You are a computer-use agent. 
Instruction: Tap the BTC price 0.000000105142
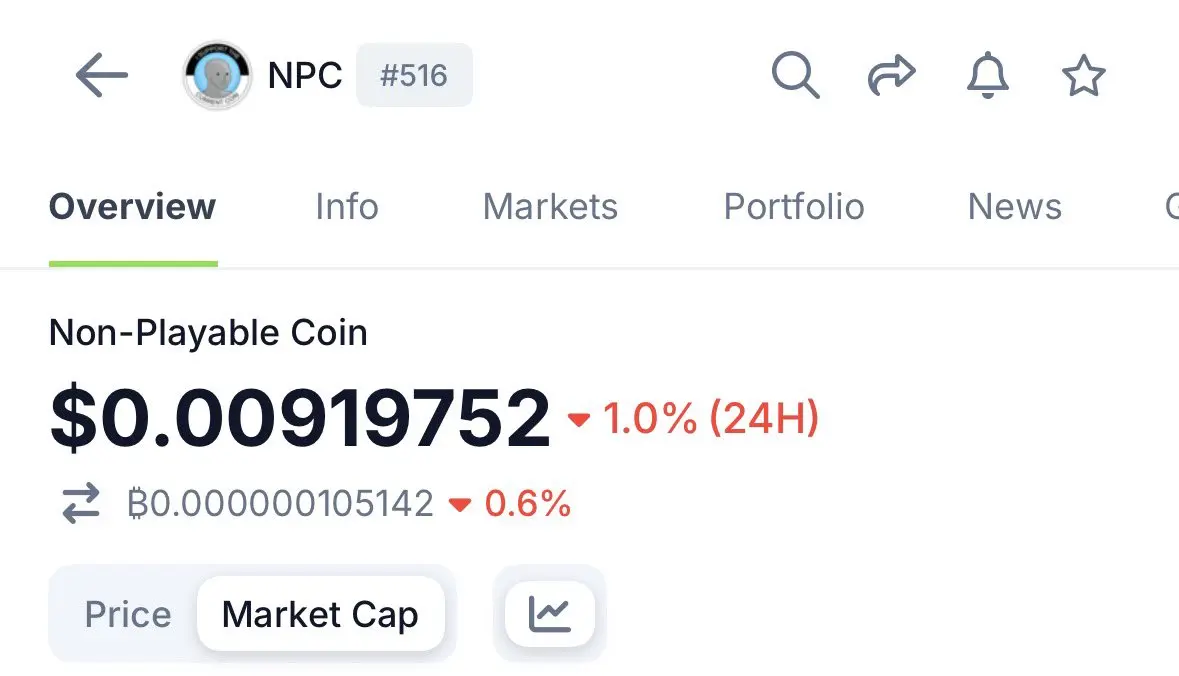280,503
